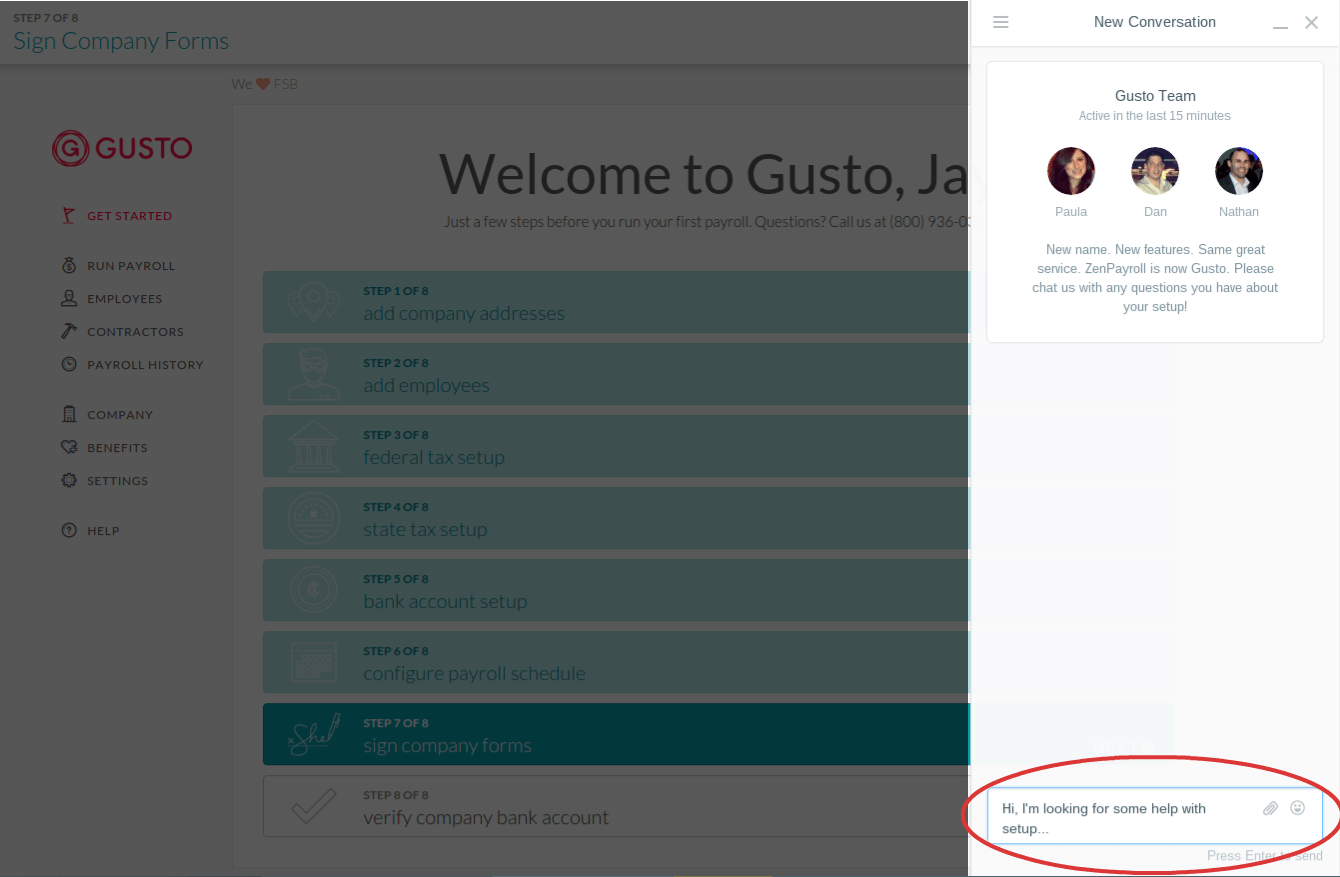Click the 'STEP 7 OF 8' header label
The width and height of the screenshot is (1340, 877).
coord(46,18)
